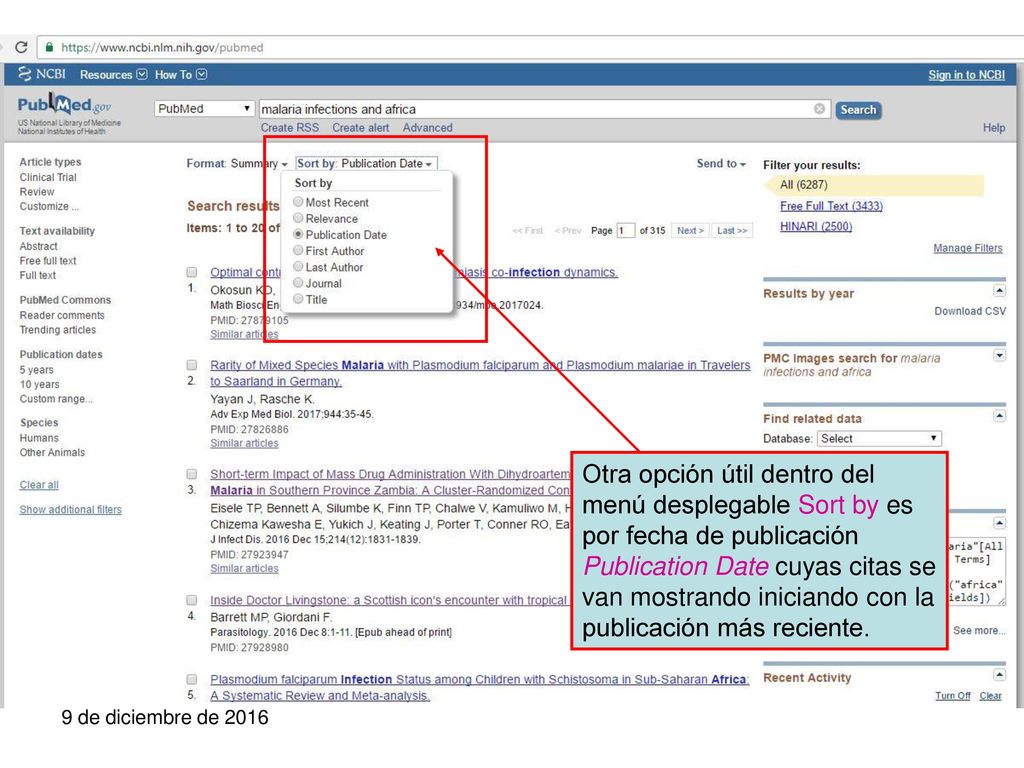Click the browser reload icon
1024x768 pixels.
coord(21,47)
